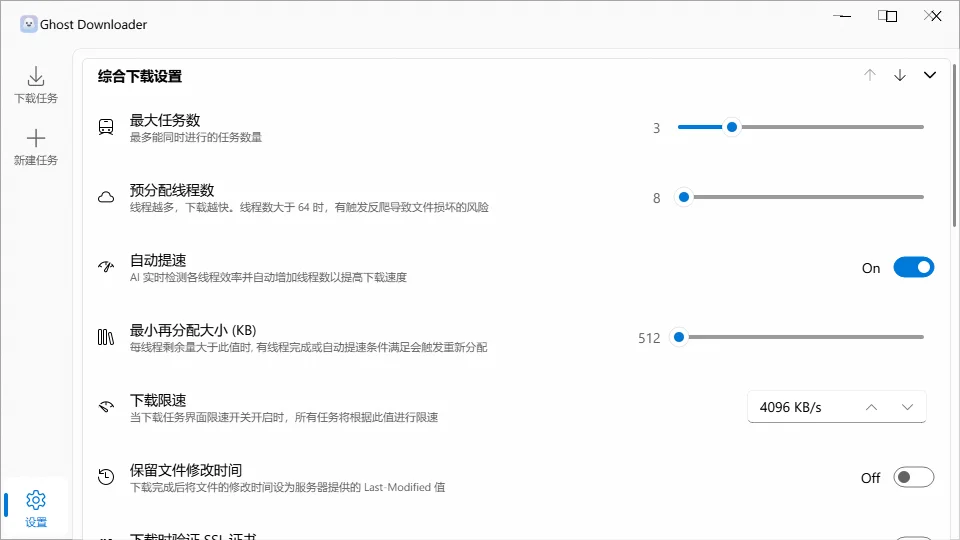960x540 pixels.
Task: Maximize the Ghost Downloader window
Action: [887, 16]
